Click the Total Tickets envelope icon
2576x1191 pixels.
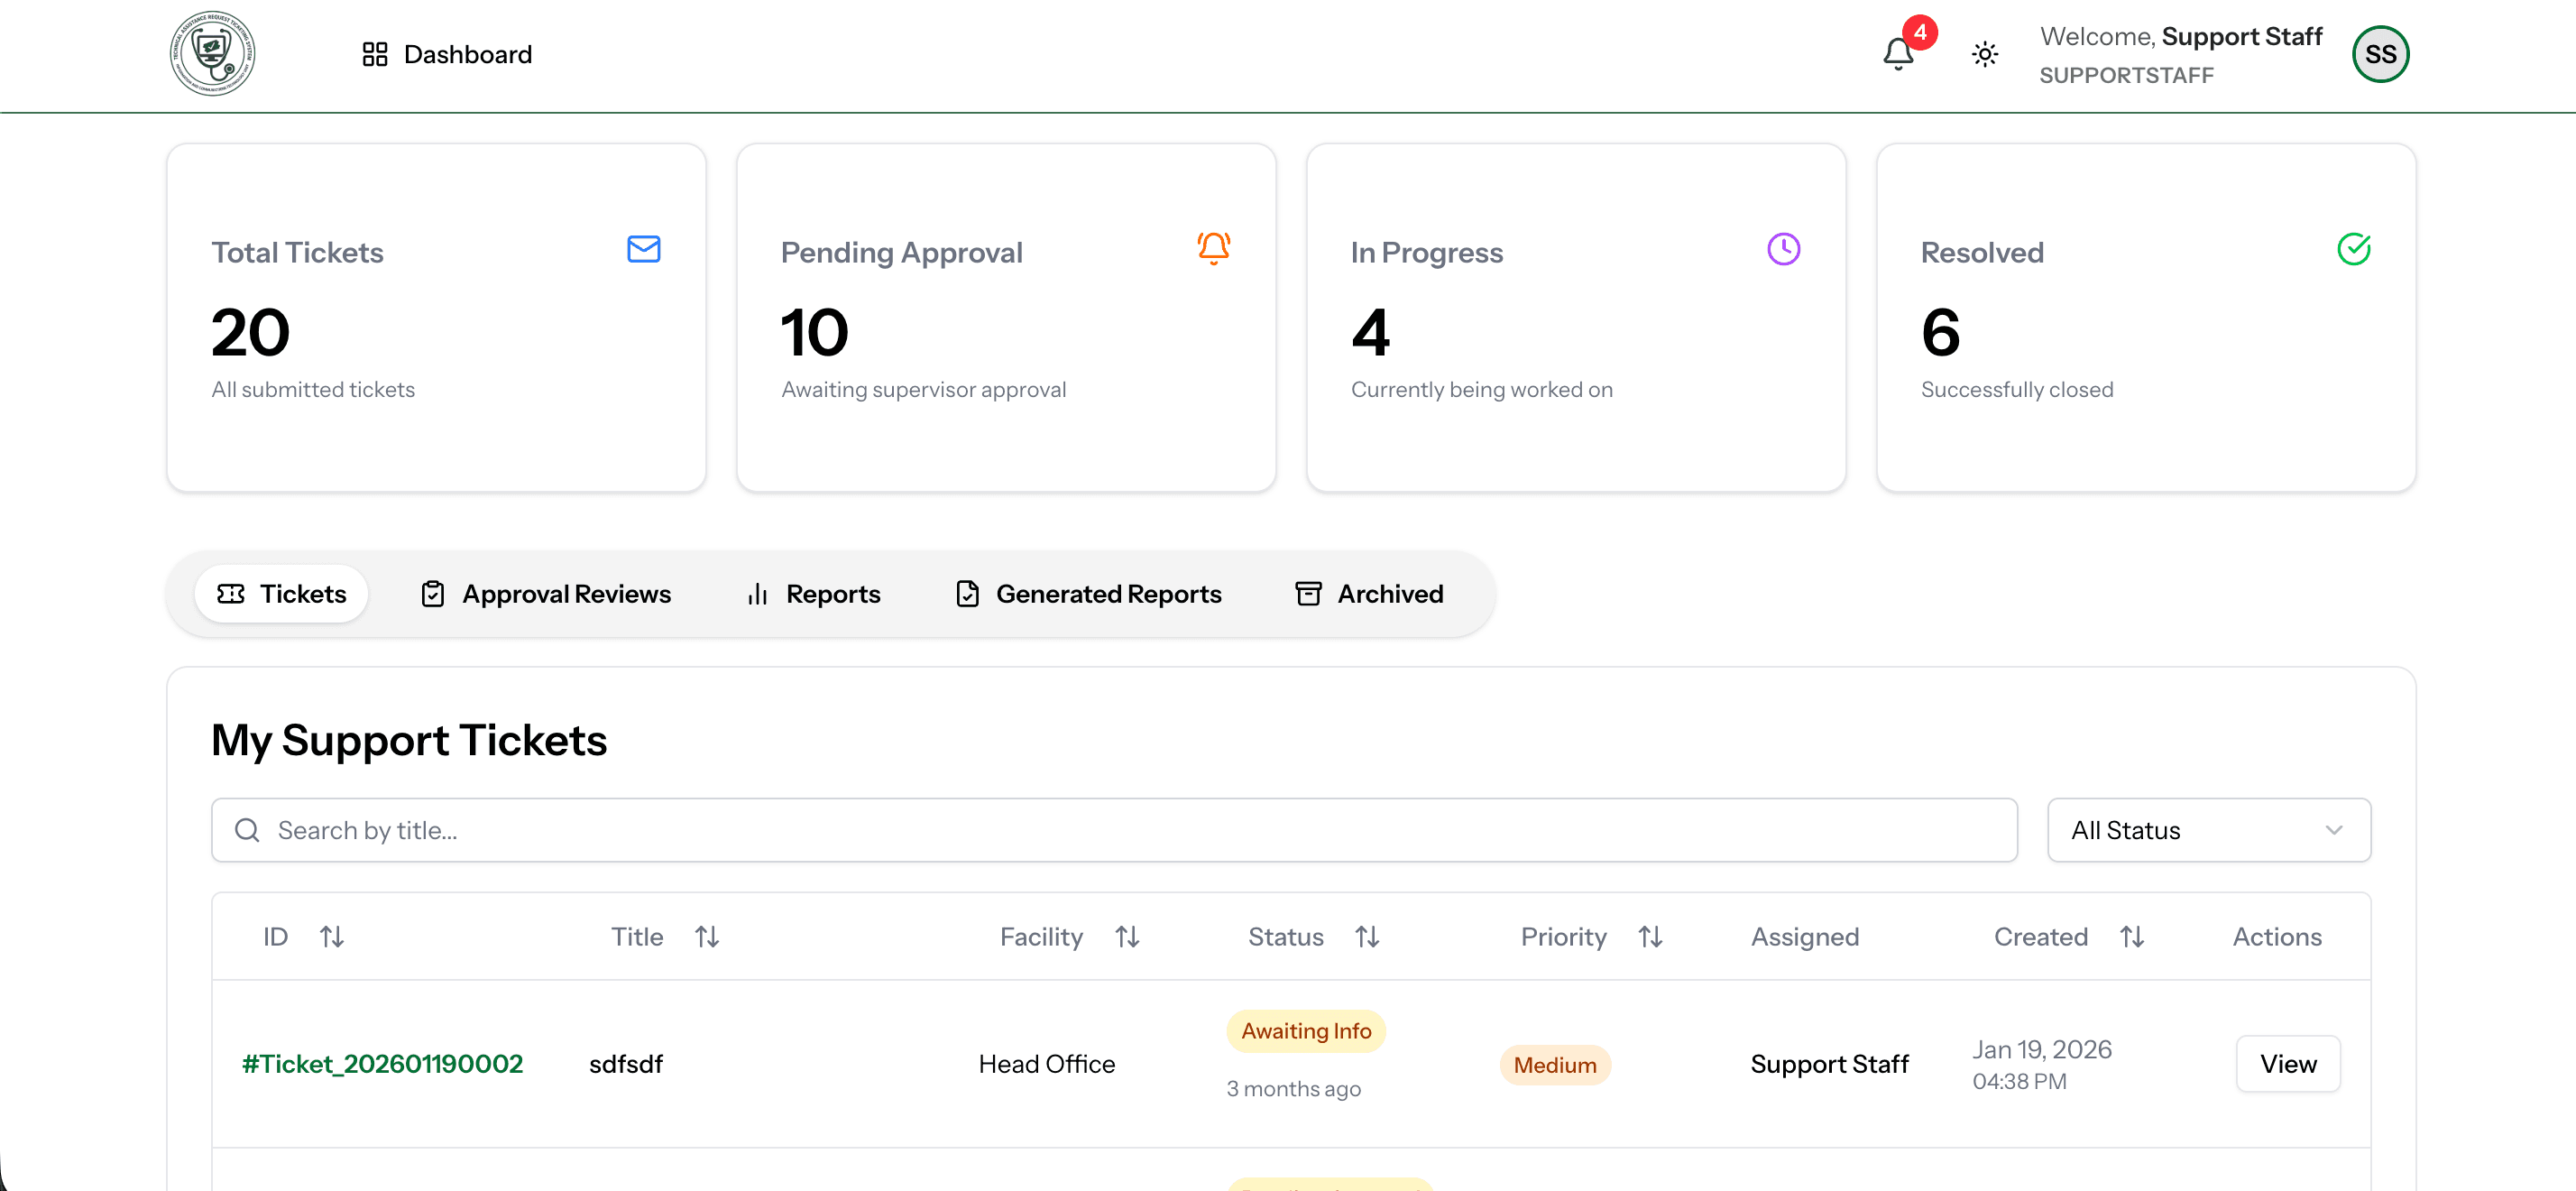(x=644, y=249)
